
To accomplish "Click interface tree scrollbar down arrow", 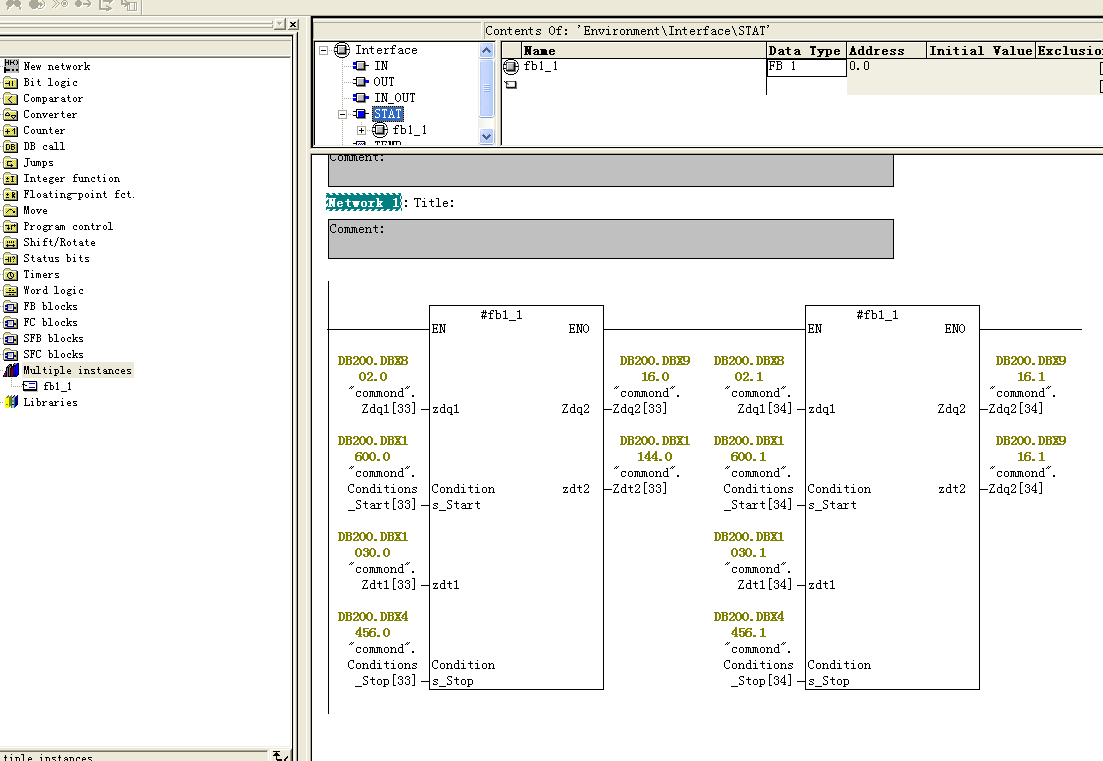I will point(486,136).
